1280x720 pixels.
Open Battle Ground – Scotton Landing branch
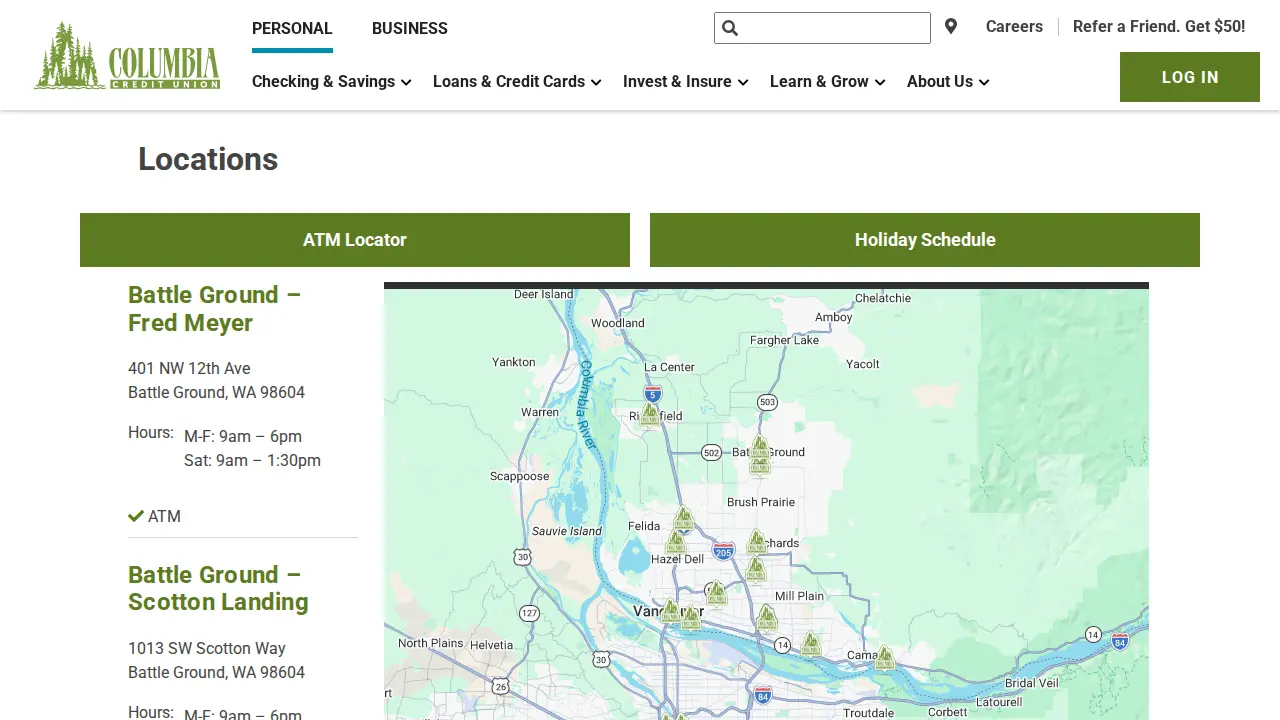(218, 588)
